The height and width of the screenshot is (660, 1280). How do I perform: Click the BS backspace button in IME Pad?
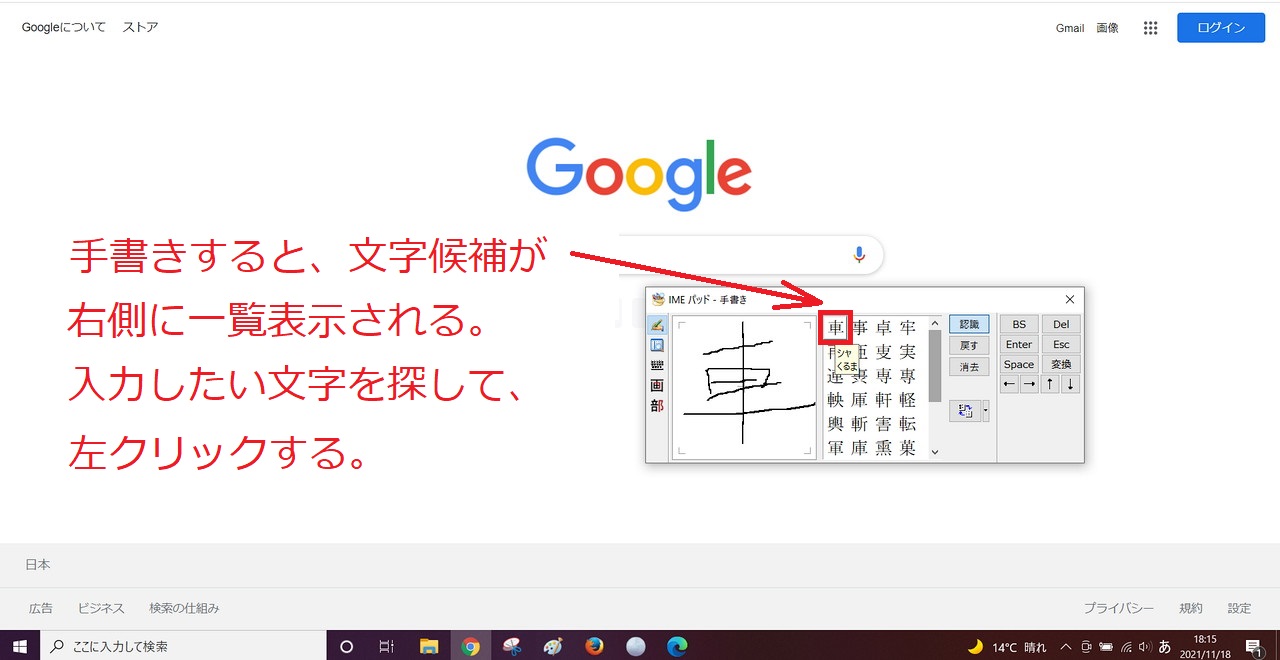[1019, 324]
